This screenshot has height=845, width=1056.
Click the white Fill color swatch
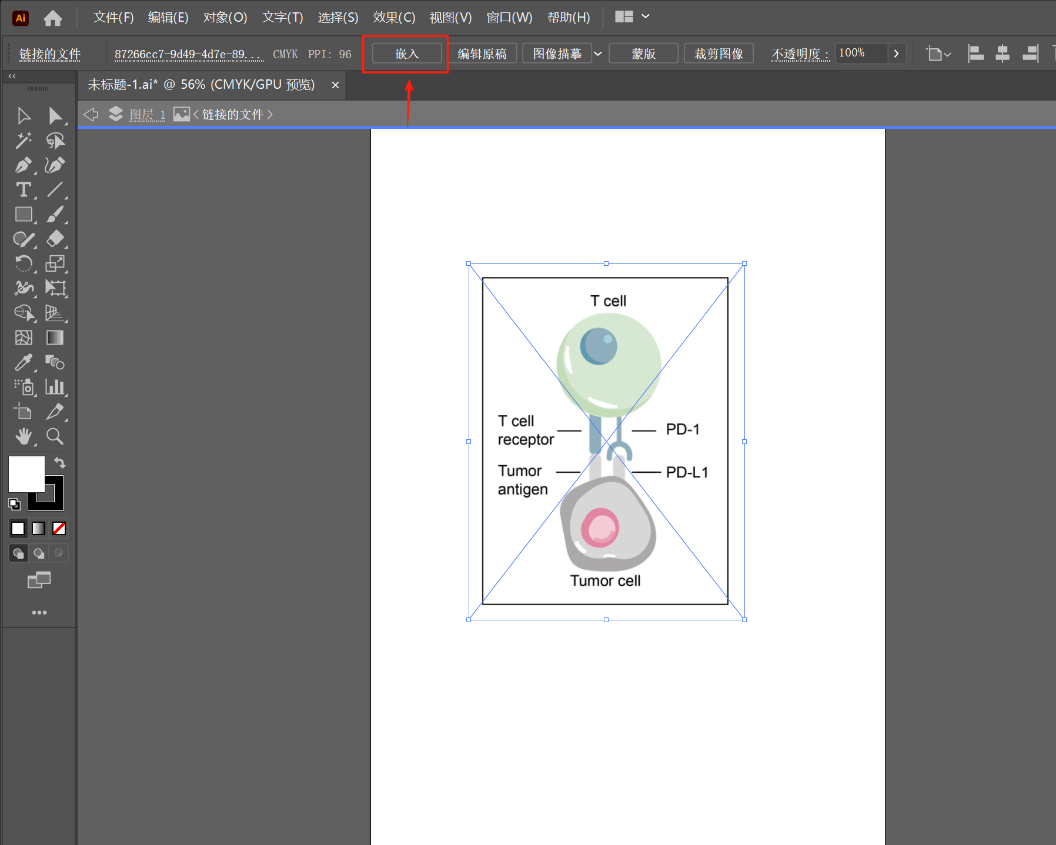point(26,473)
